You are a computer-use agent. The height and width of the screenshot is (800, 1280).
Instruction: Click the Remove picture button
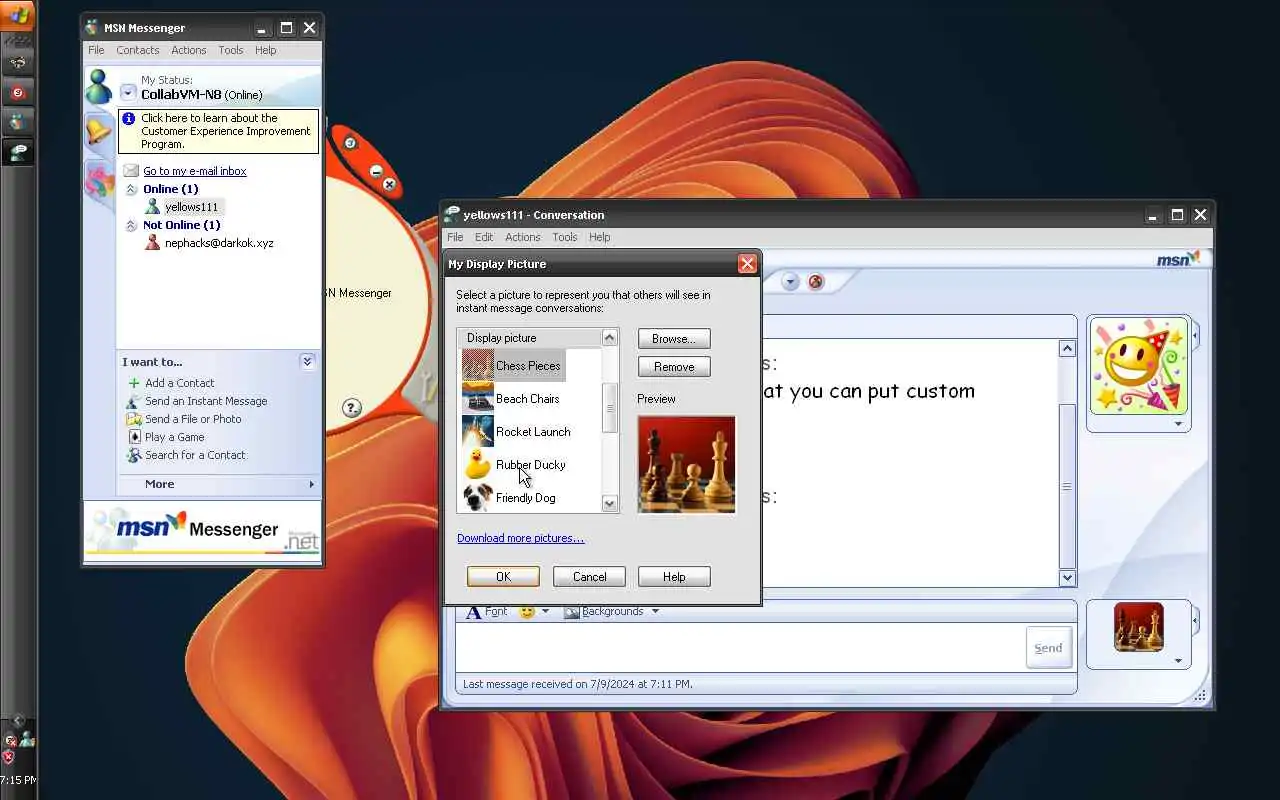pyautogui.click(x=674, y=367)
